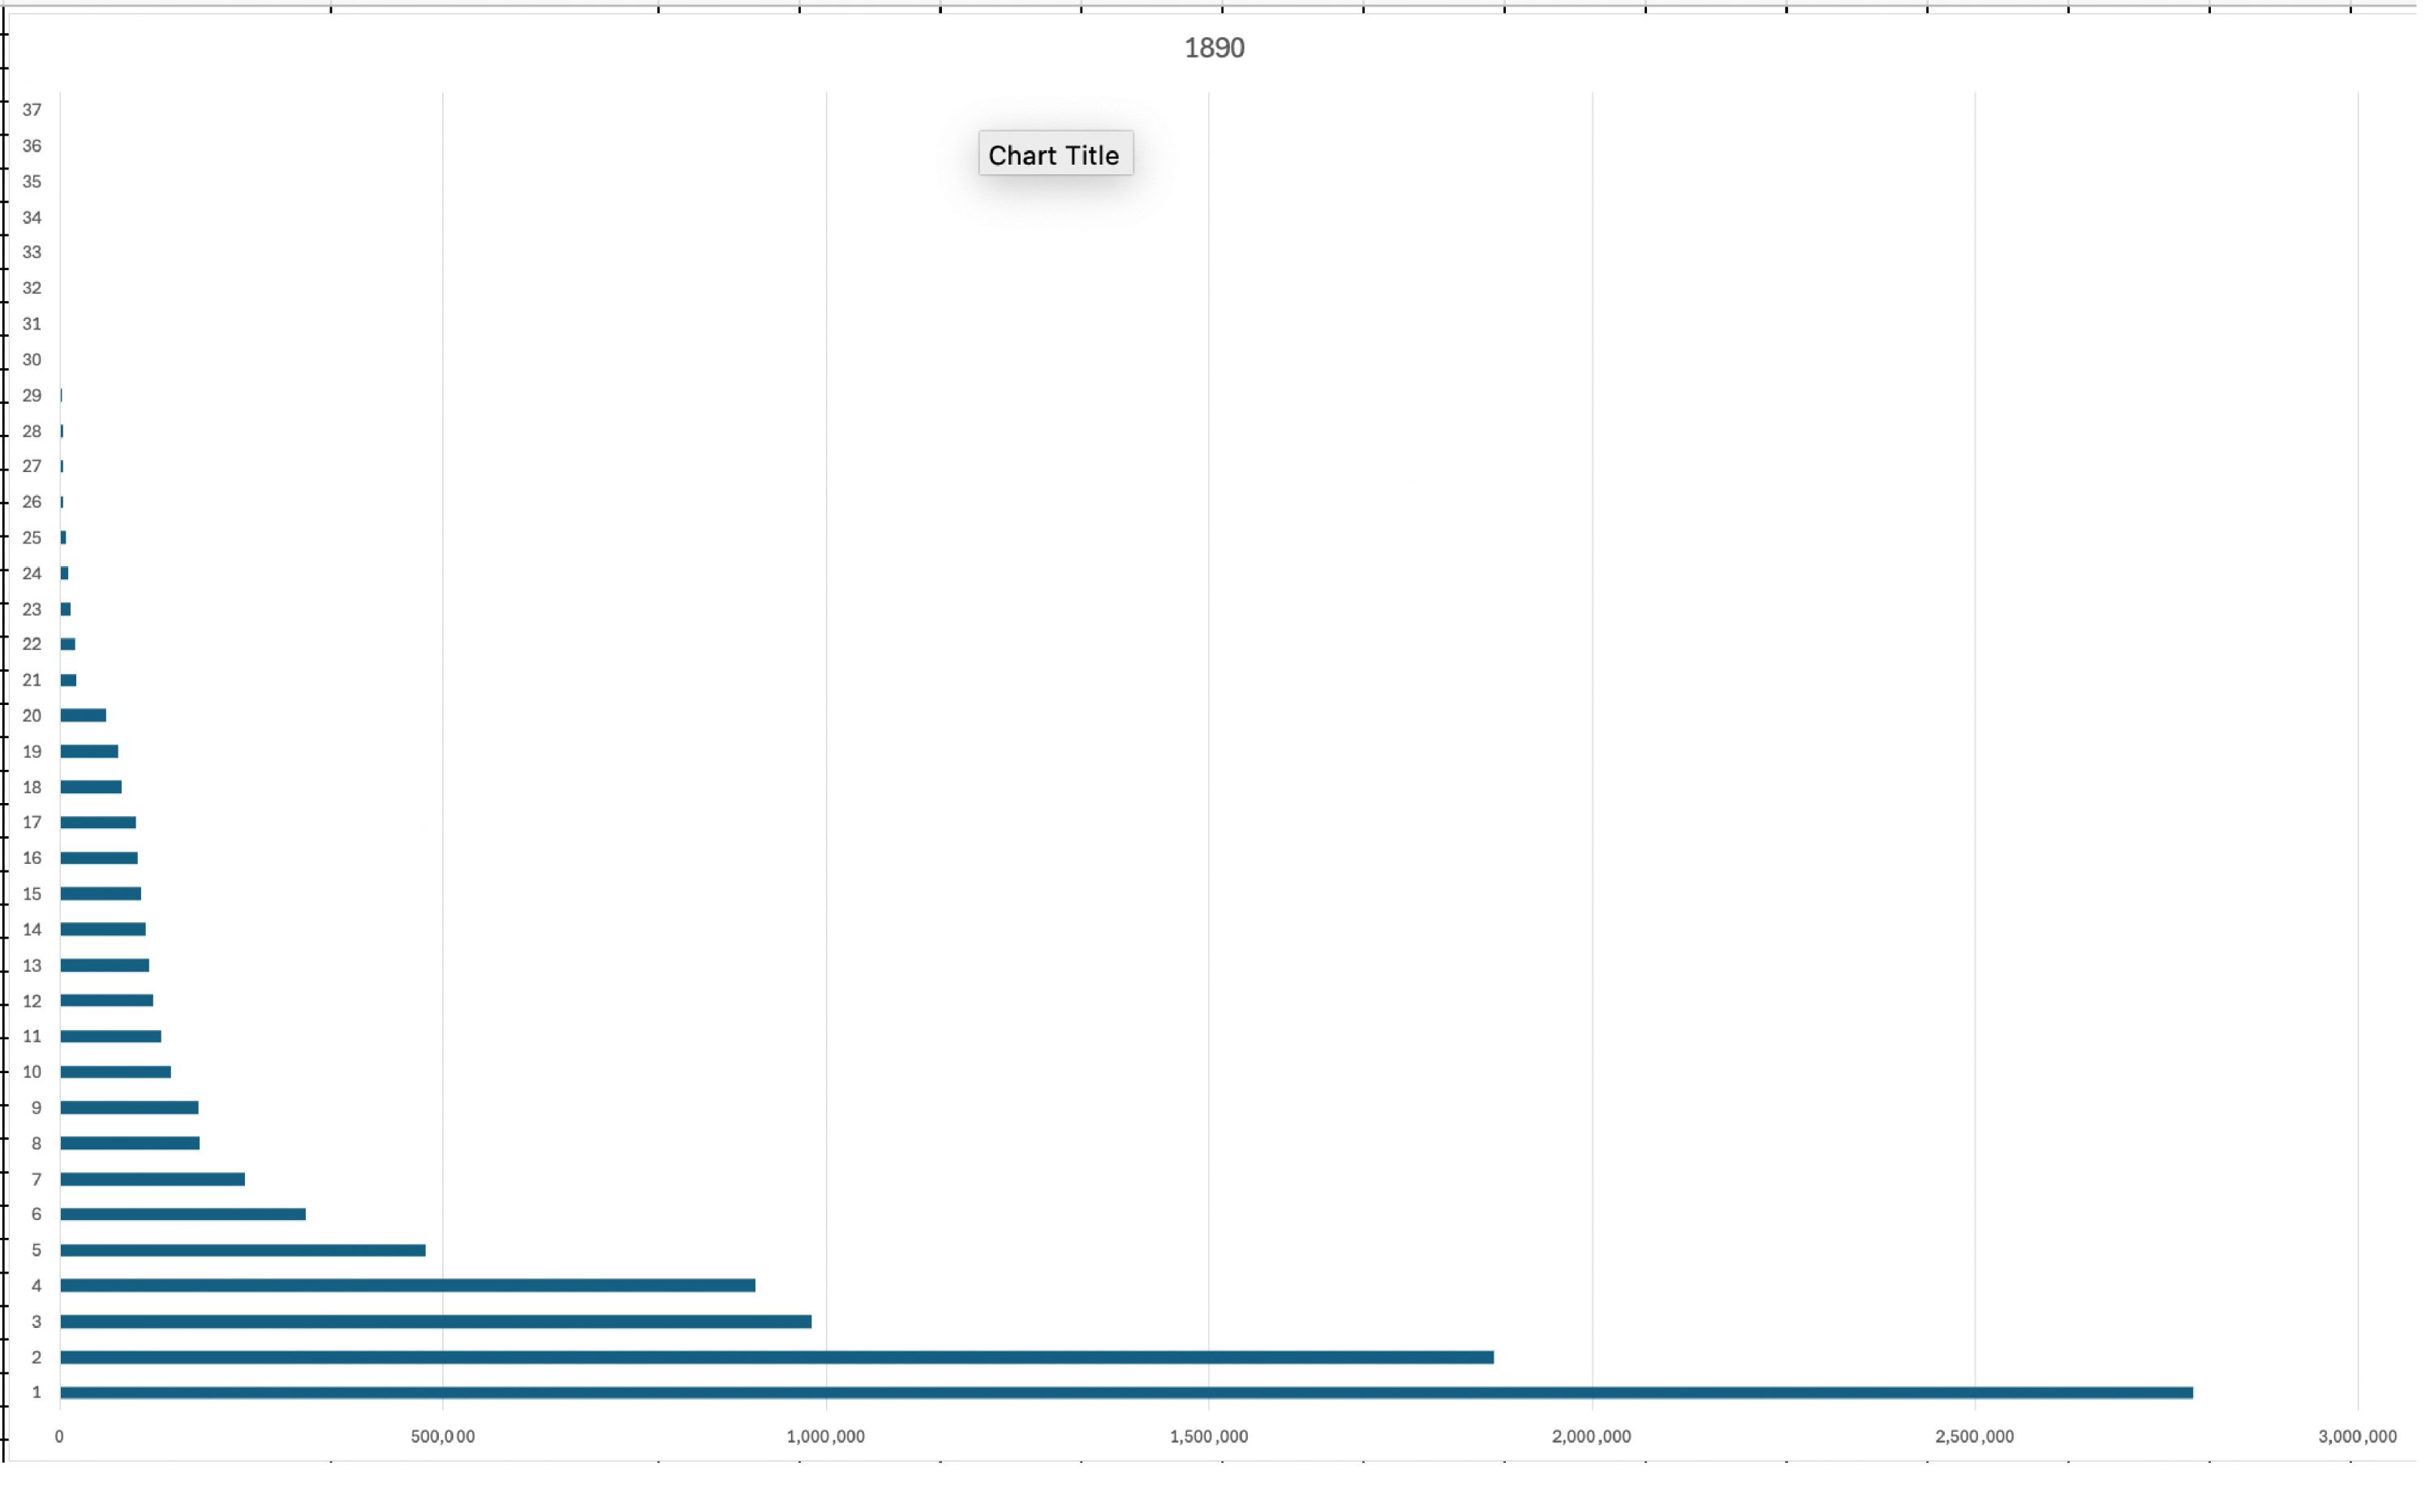Image resolution: width=2434 pixels, height=1512 pixels.
Task: Select the bar for category 20
Action: (83, 715)
